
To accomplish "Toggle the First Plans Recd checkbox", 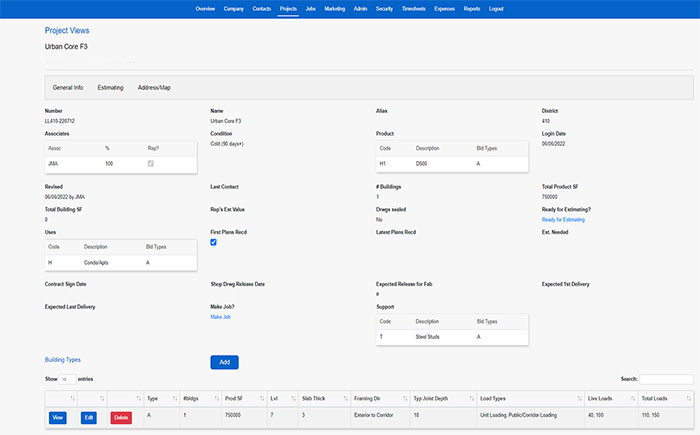I will (x=213, y=242).
